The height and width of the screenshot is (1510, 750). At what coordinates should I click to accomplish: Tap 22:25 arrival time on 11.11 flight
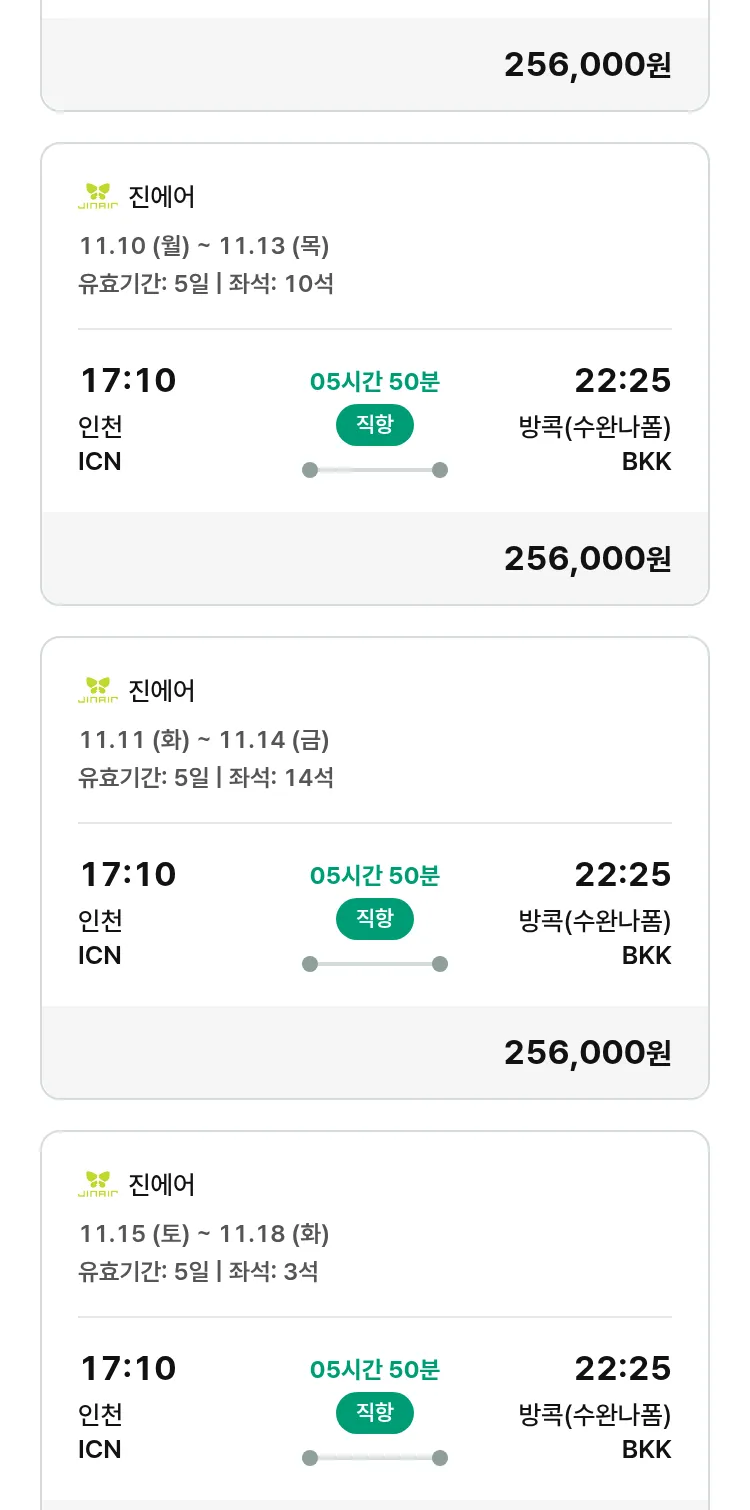(x=622, y=875)
